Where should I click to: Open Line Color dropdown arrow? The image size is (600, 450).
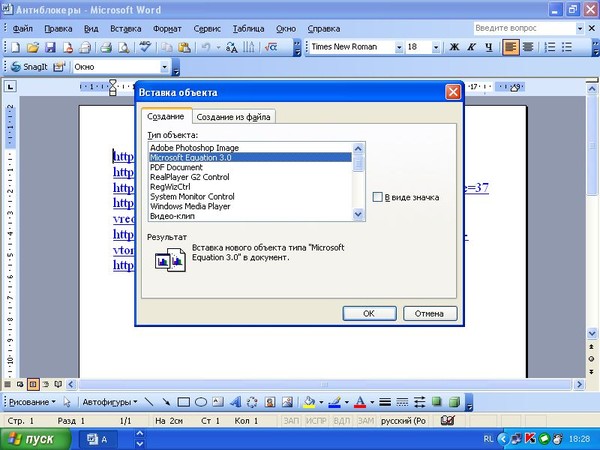tap(346, 402)
